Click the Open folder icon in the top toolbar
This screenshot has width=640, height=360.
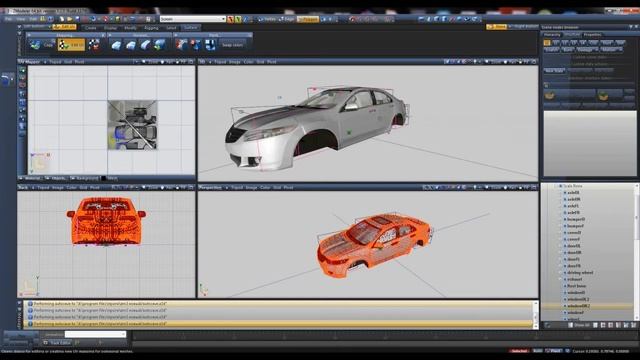coord(69,19)
